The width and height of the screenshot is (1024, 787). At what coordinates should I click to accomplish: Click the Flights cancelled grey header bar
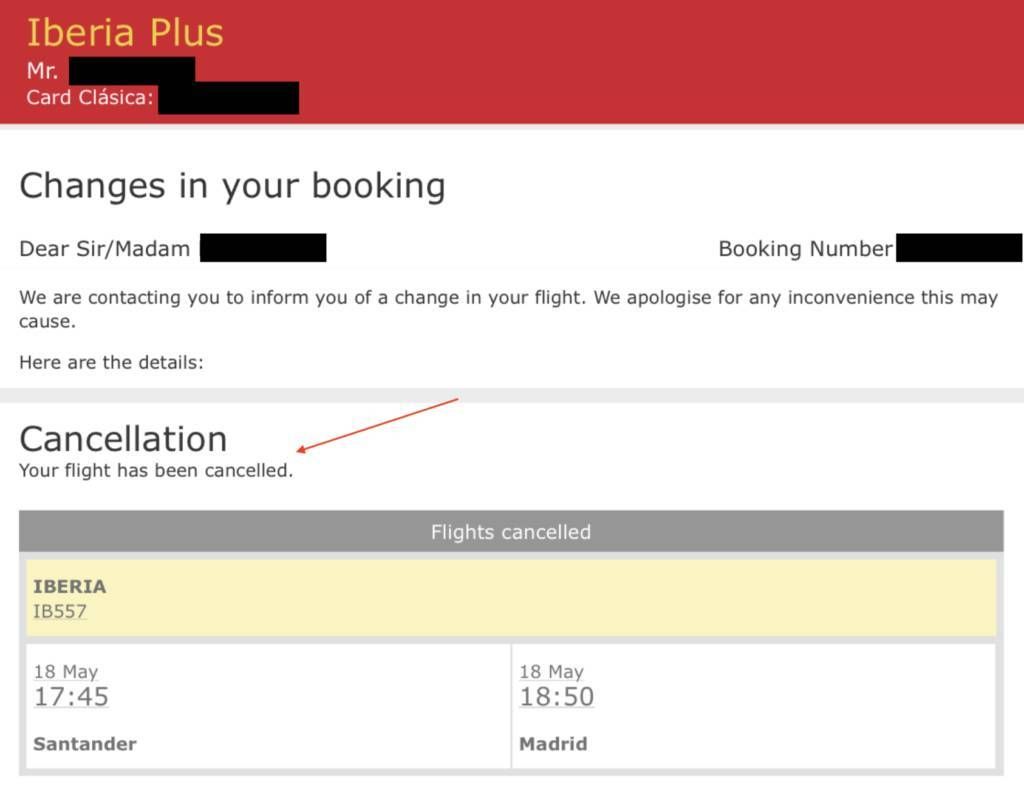(511, 532)
